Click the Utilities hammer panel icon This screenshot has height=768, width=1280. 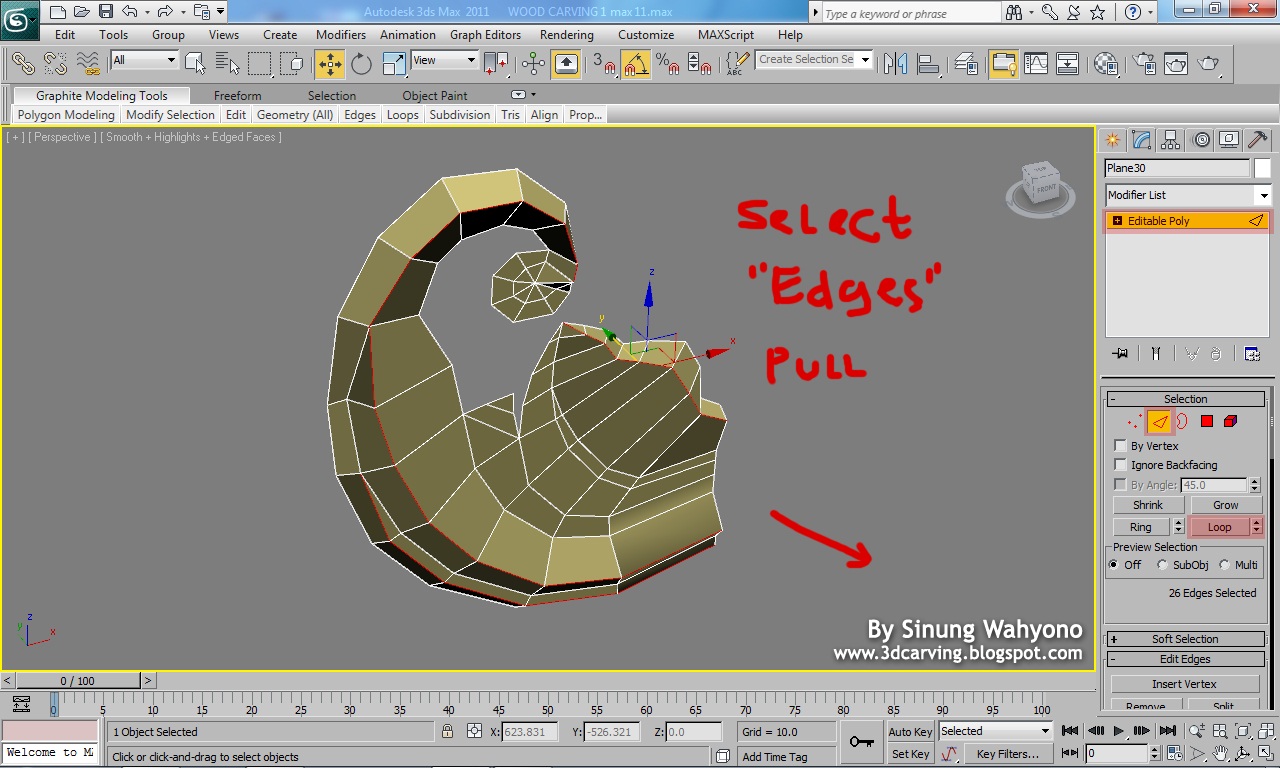click(1257, 139)
